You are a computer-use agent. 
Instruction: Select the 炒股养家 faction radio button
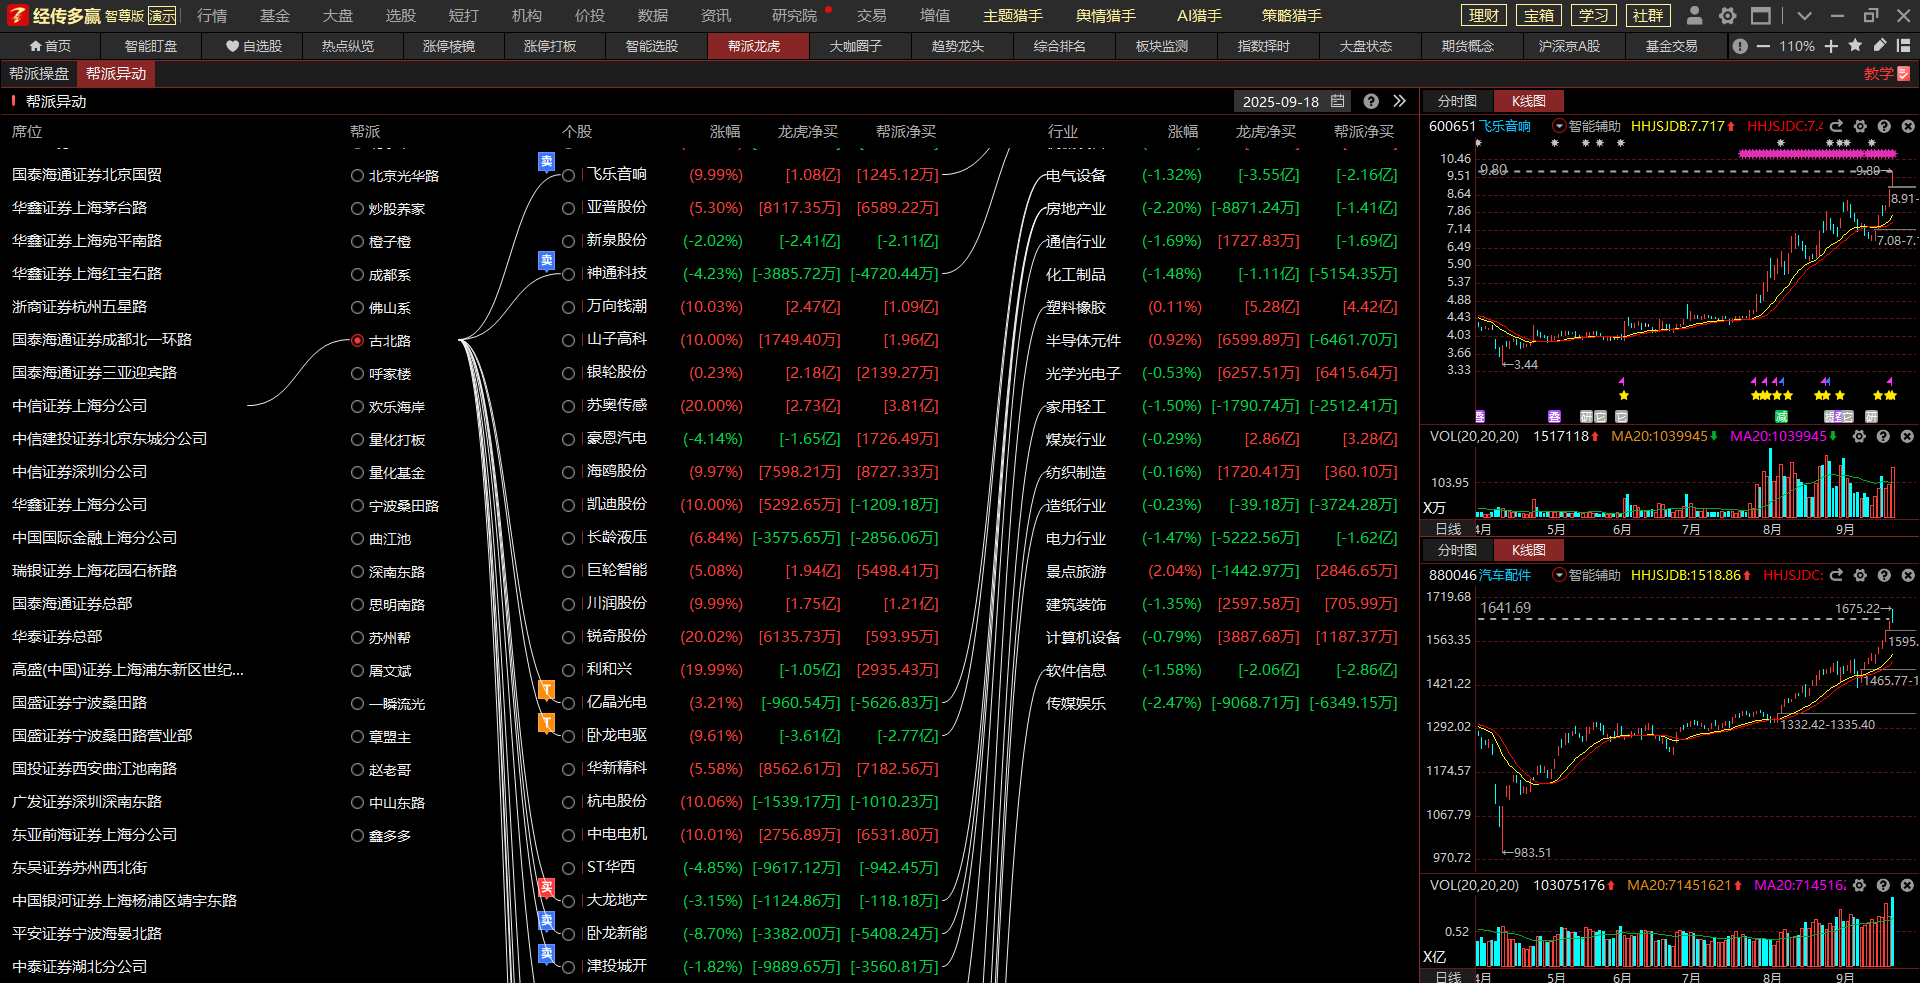357,209
